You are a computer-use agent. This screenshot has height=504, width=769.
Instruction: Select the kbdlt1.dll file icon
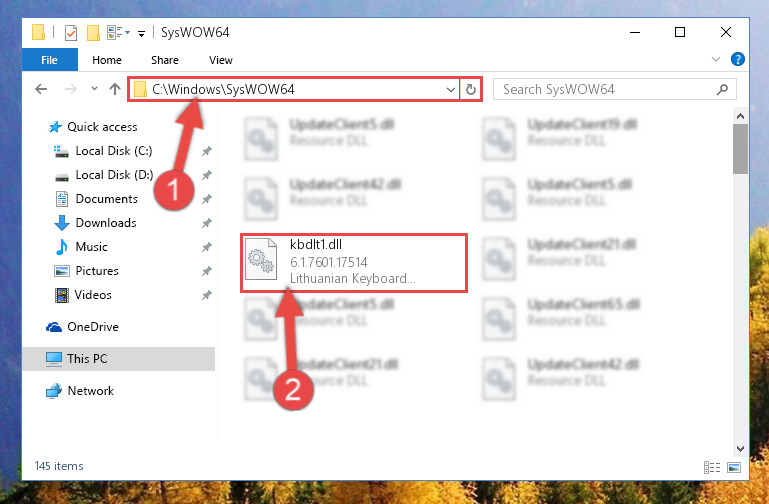260,259
